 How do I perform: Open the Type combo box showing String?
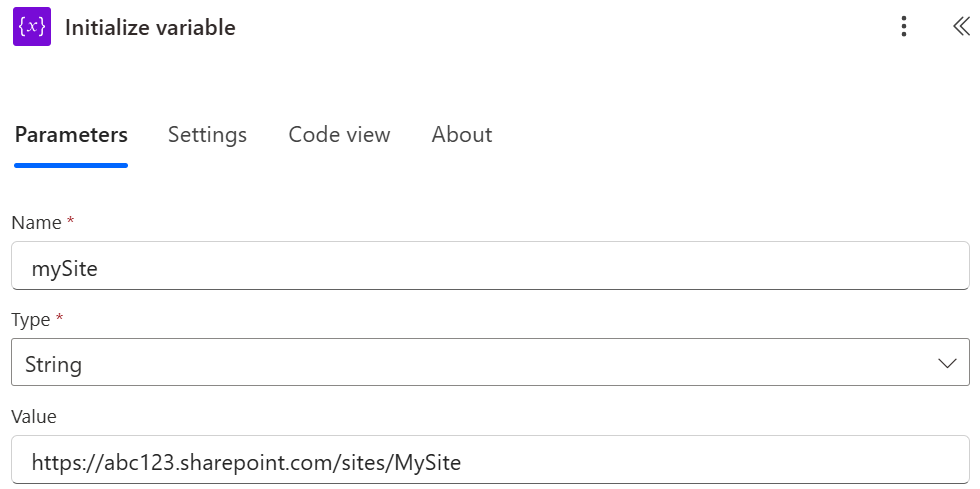480,364
